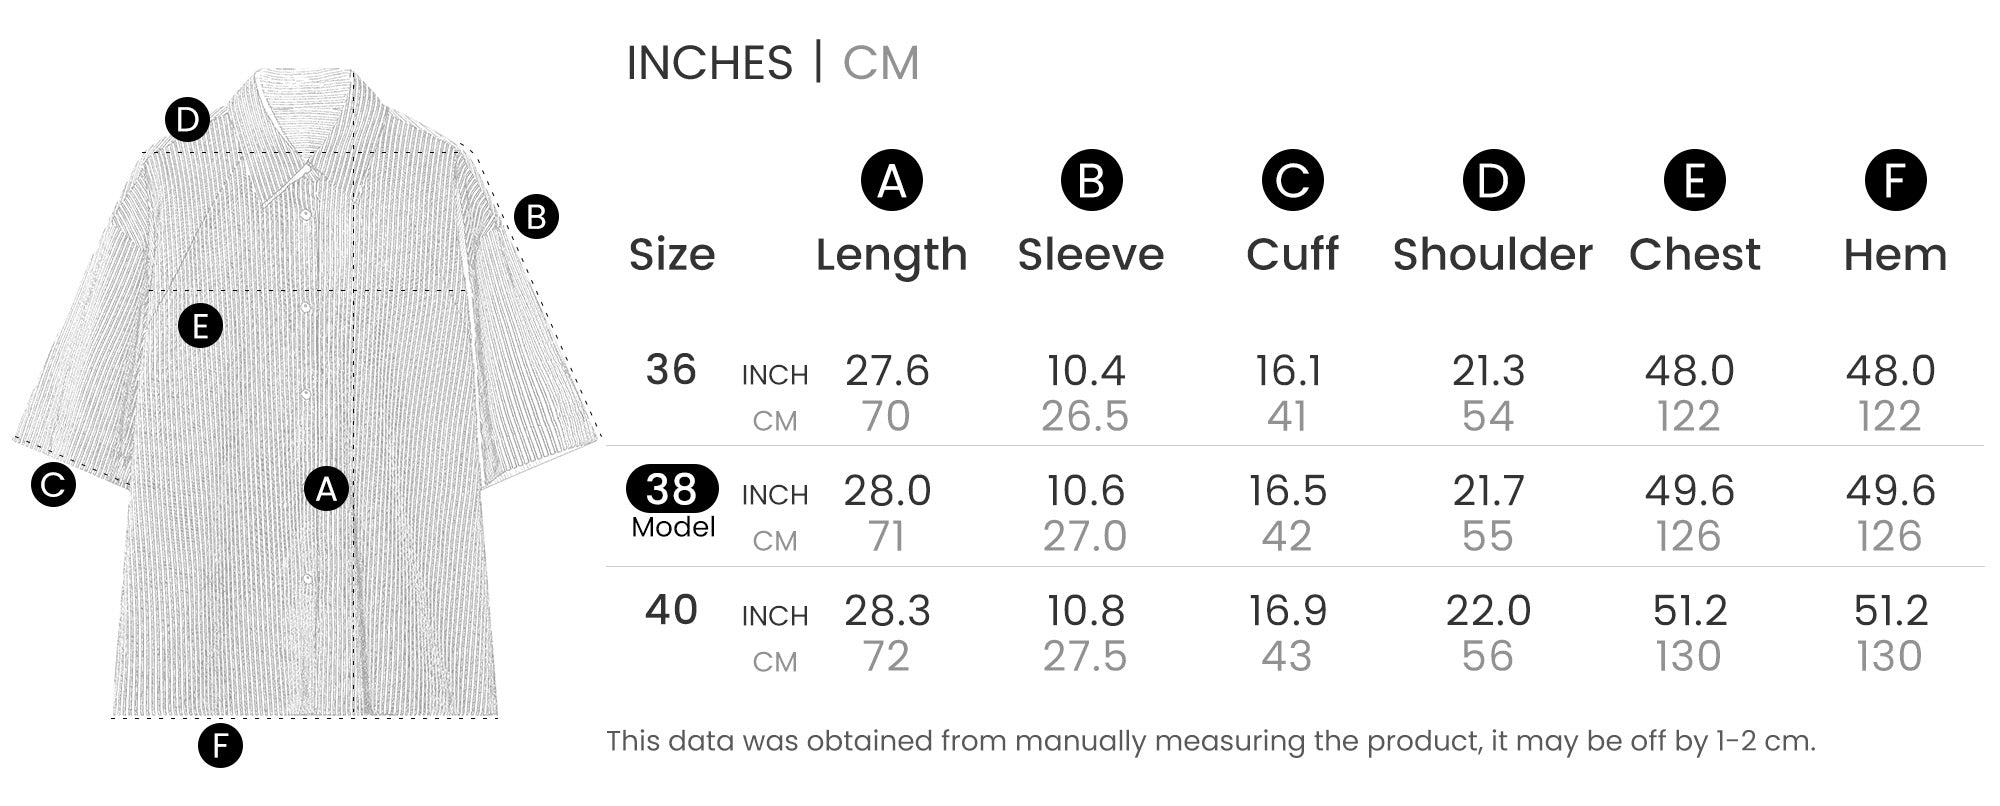The height and width of the screenshot is (806, 2000).
Task: Click the C icon above Cuff column
Action: coord(1292,181)
